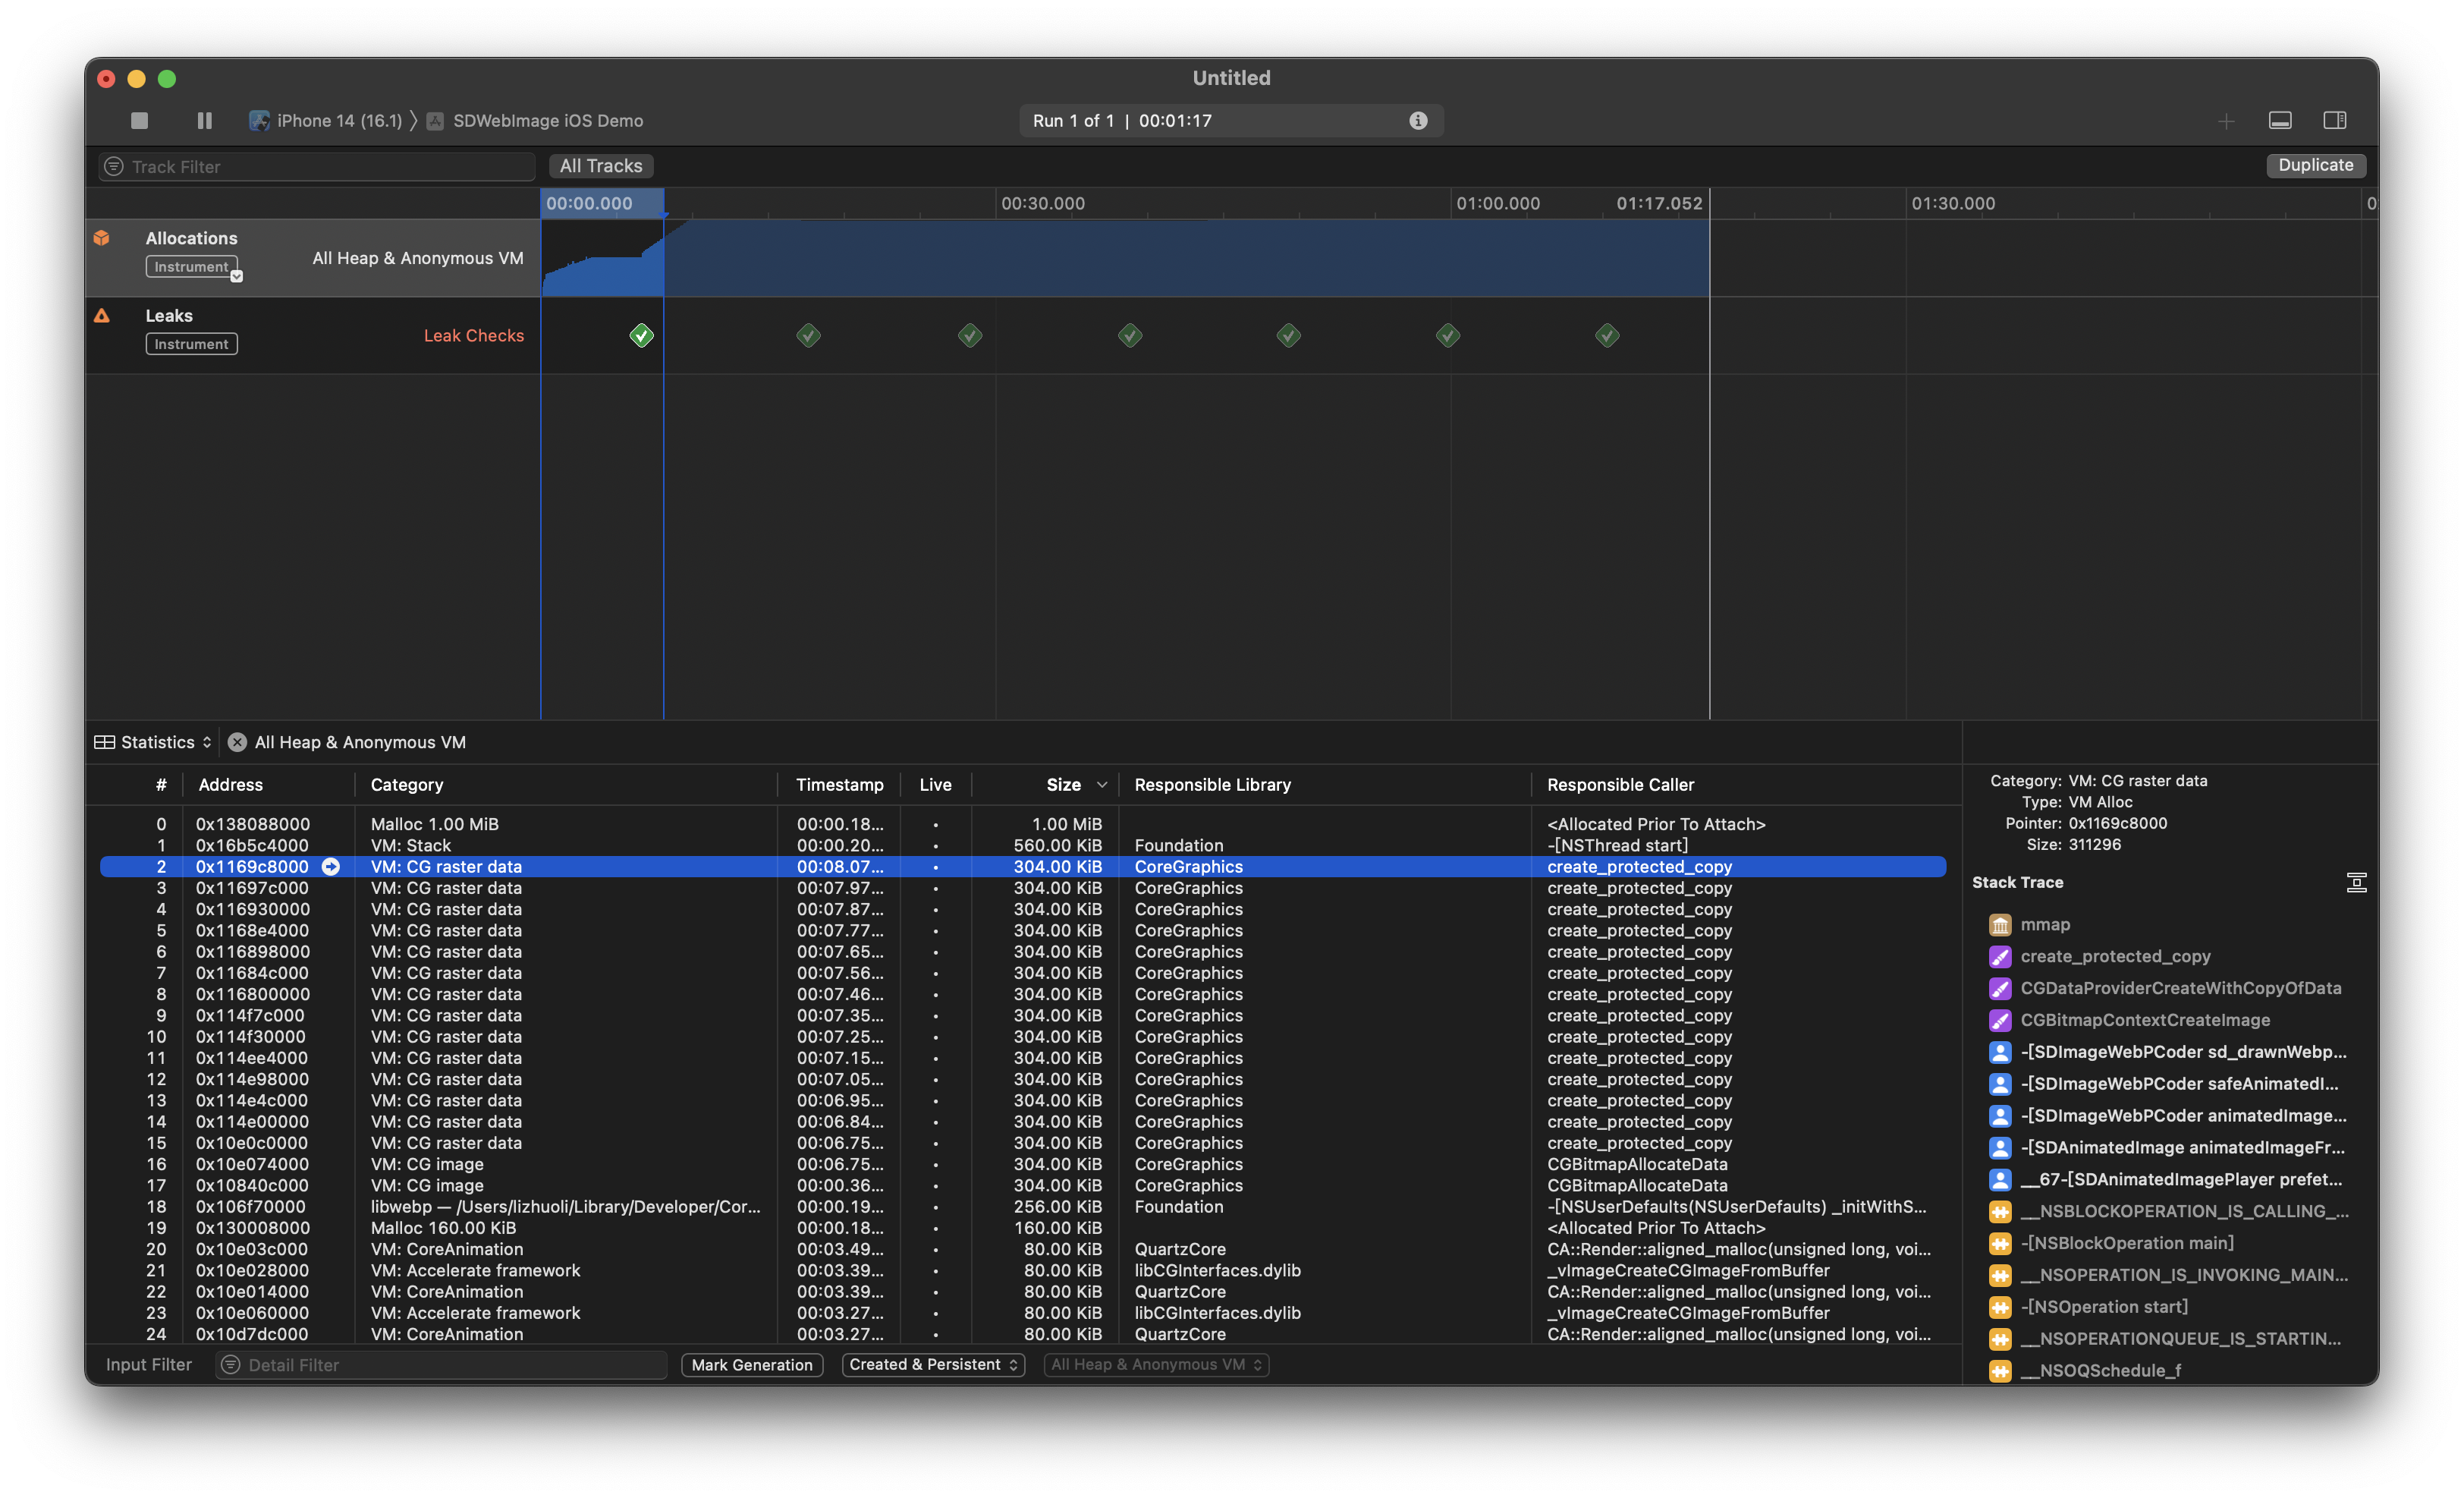Add an instrument with the plus icon
Viewport: 2464px width, 1498px height.
click(x=2226, y=121)
